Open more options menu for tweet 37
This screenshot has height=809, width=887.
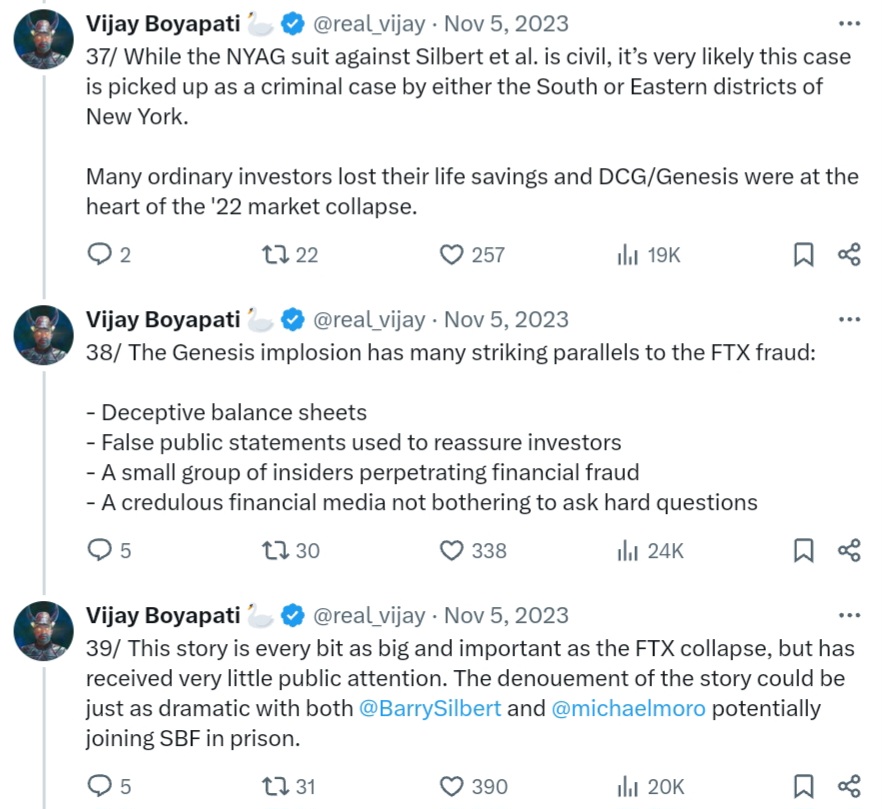click(849, 23)
